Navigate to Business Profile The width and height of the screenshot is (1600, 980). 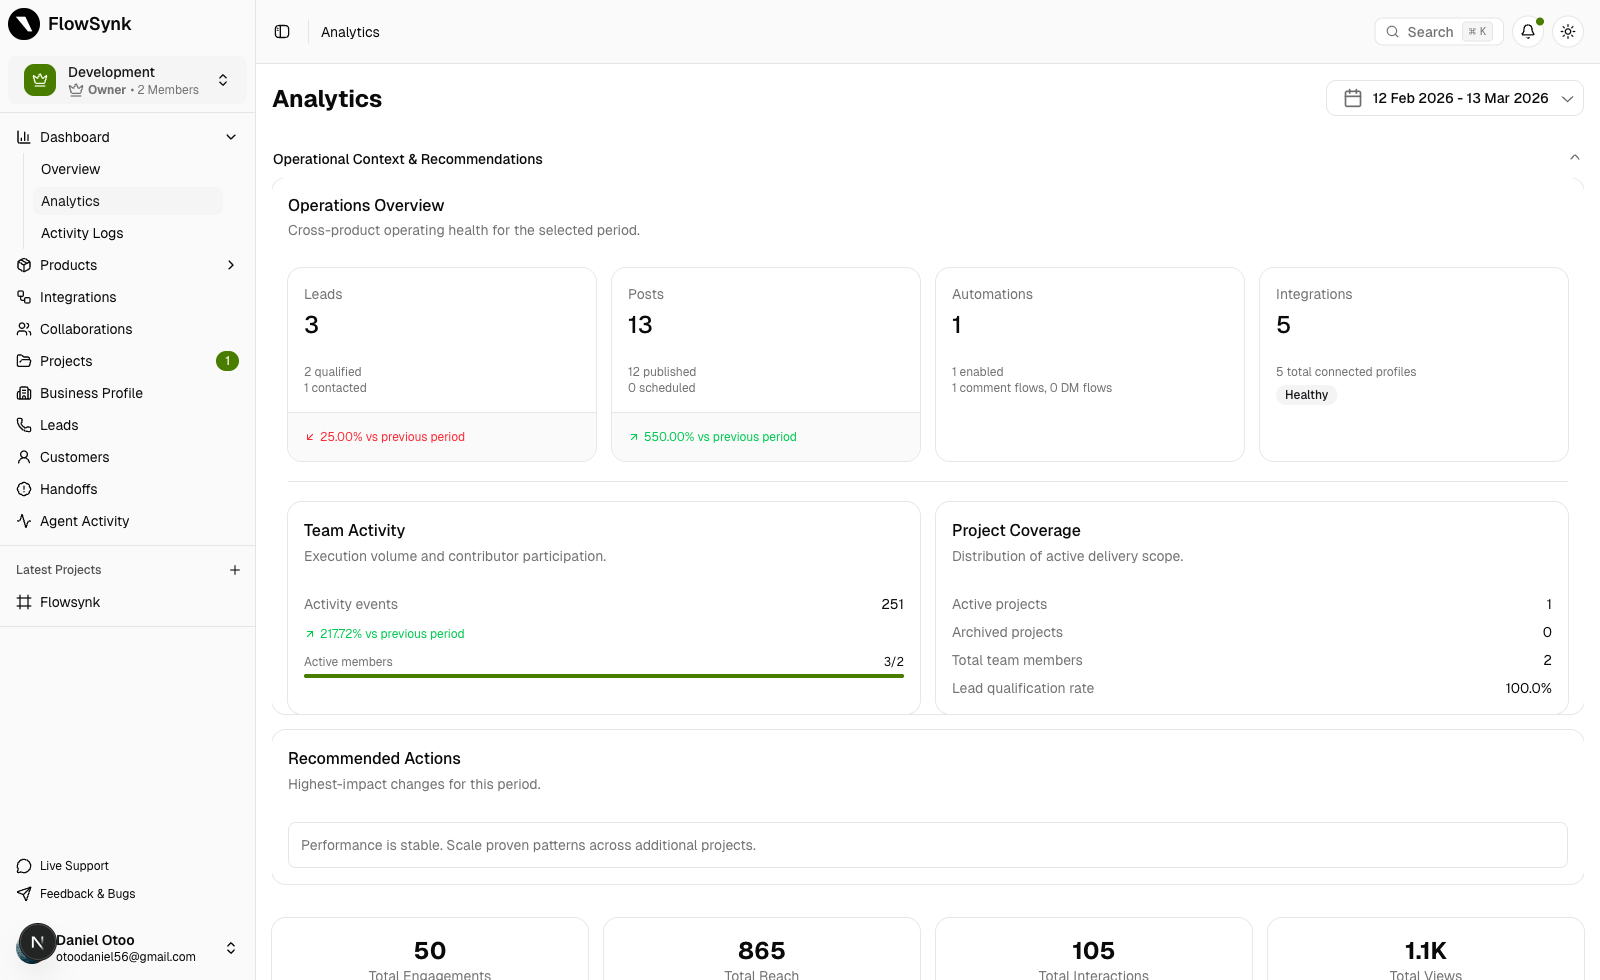[91, 393]
